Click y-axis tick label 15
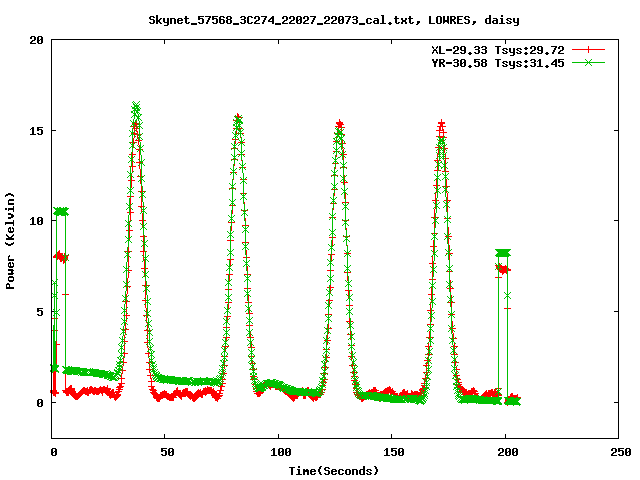 pos(36,131)
